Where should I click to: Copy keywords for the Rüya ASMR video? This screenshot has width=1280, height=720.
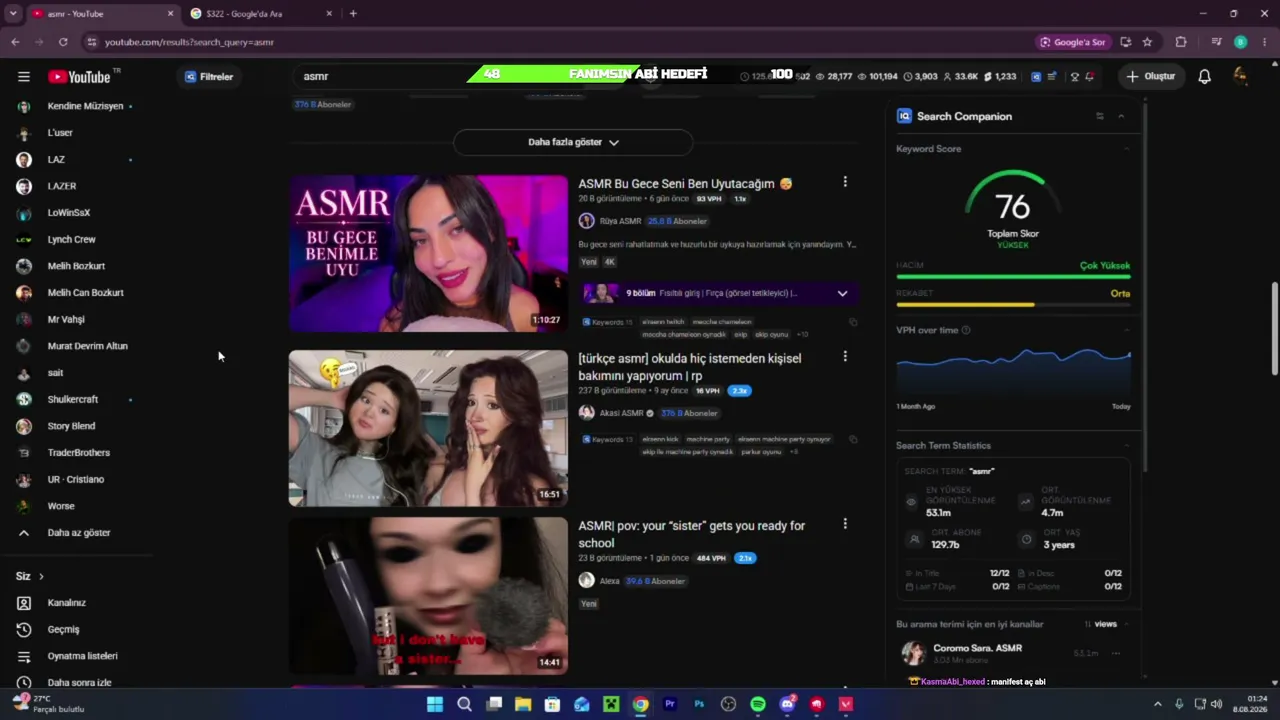click(853, 322)
